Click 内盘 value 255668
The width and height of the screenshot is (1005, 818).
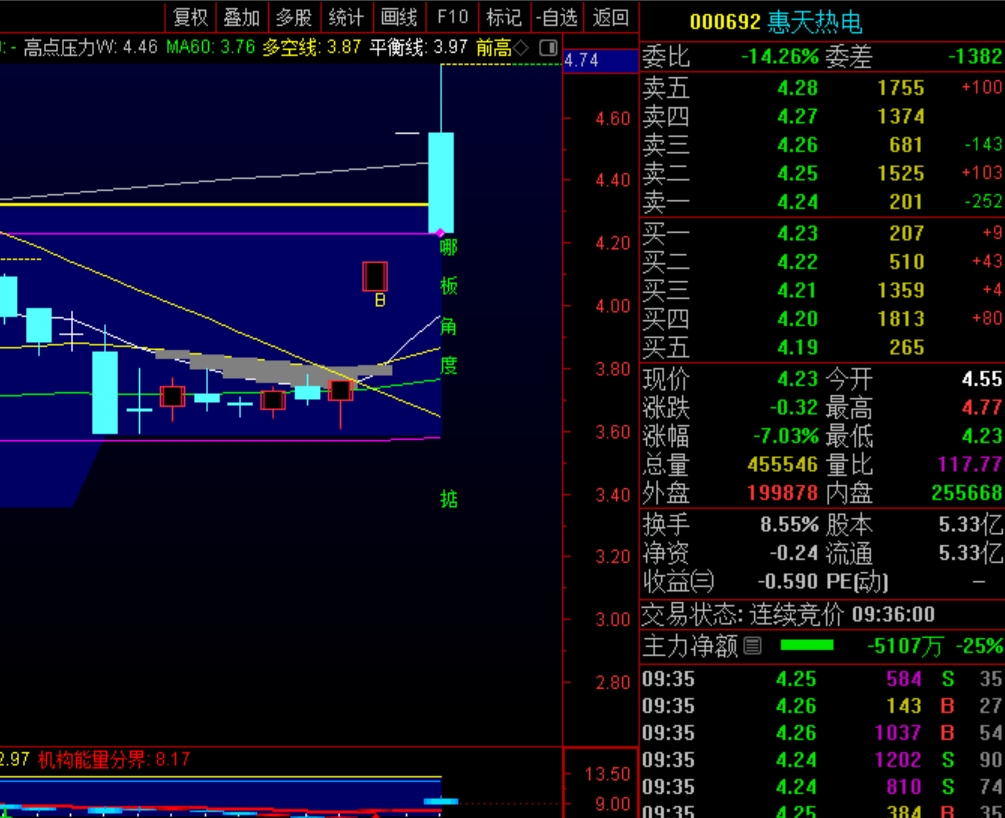pyautogui.click(x=967, y=493)
